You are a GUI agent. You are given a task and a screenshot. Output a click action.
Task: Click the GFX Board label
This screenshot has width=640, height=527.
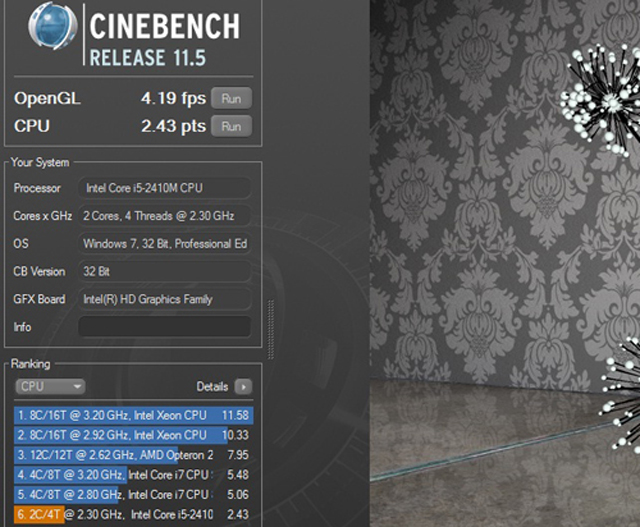click(x=39, y=299)
